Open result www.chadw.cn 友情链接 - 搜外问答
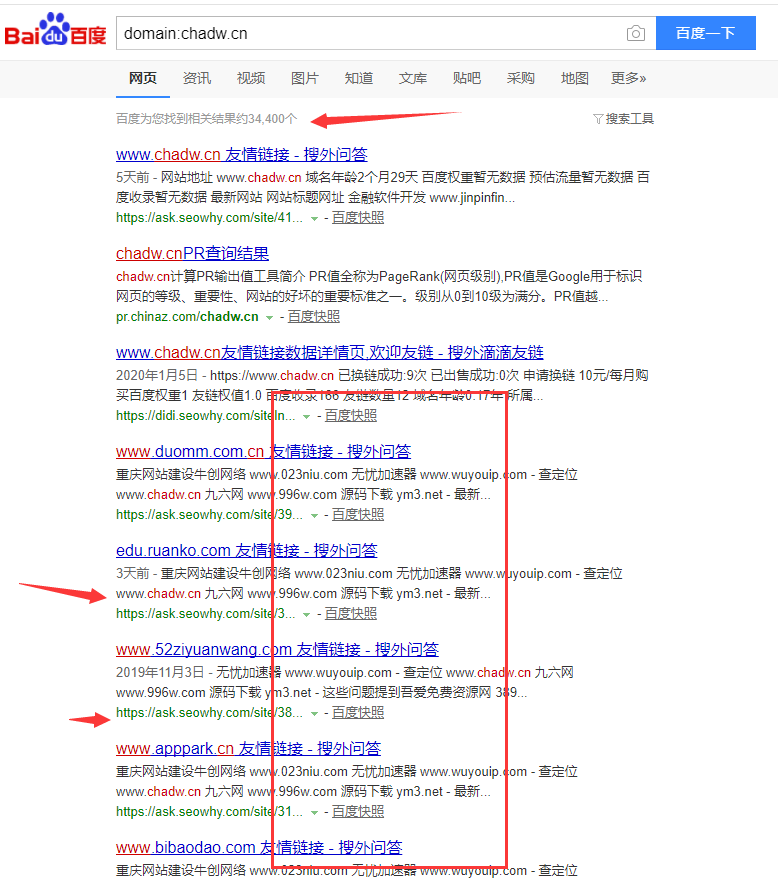778x882 pixels. tap(242, 154)
